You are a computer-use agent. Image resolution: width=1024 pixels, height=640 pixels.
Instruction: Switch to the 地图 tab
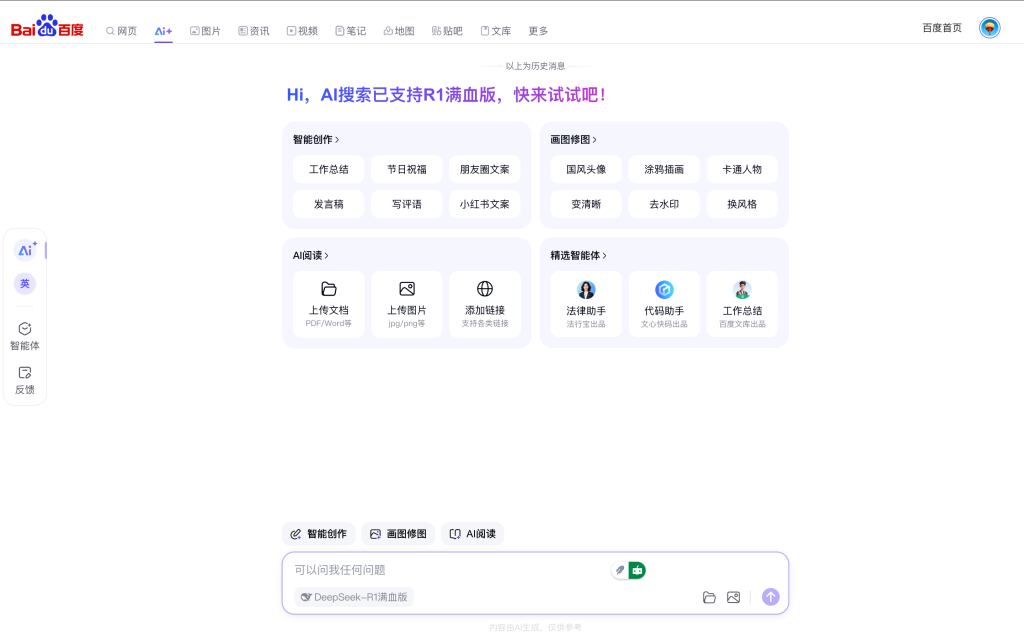click(398, 31)
